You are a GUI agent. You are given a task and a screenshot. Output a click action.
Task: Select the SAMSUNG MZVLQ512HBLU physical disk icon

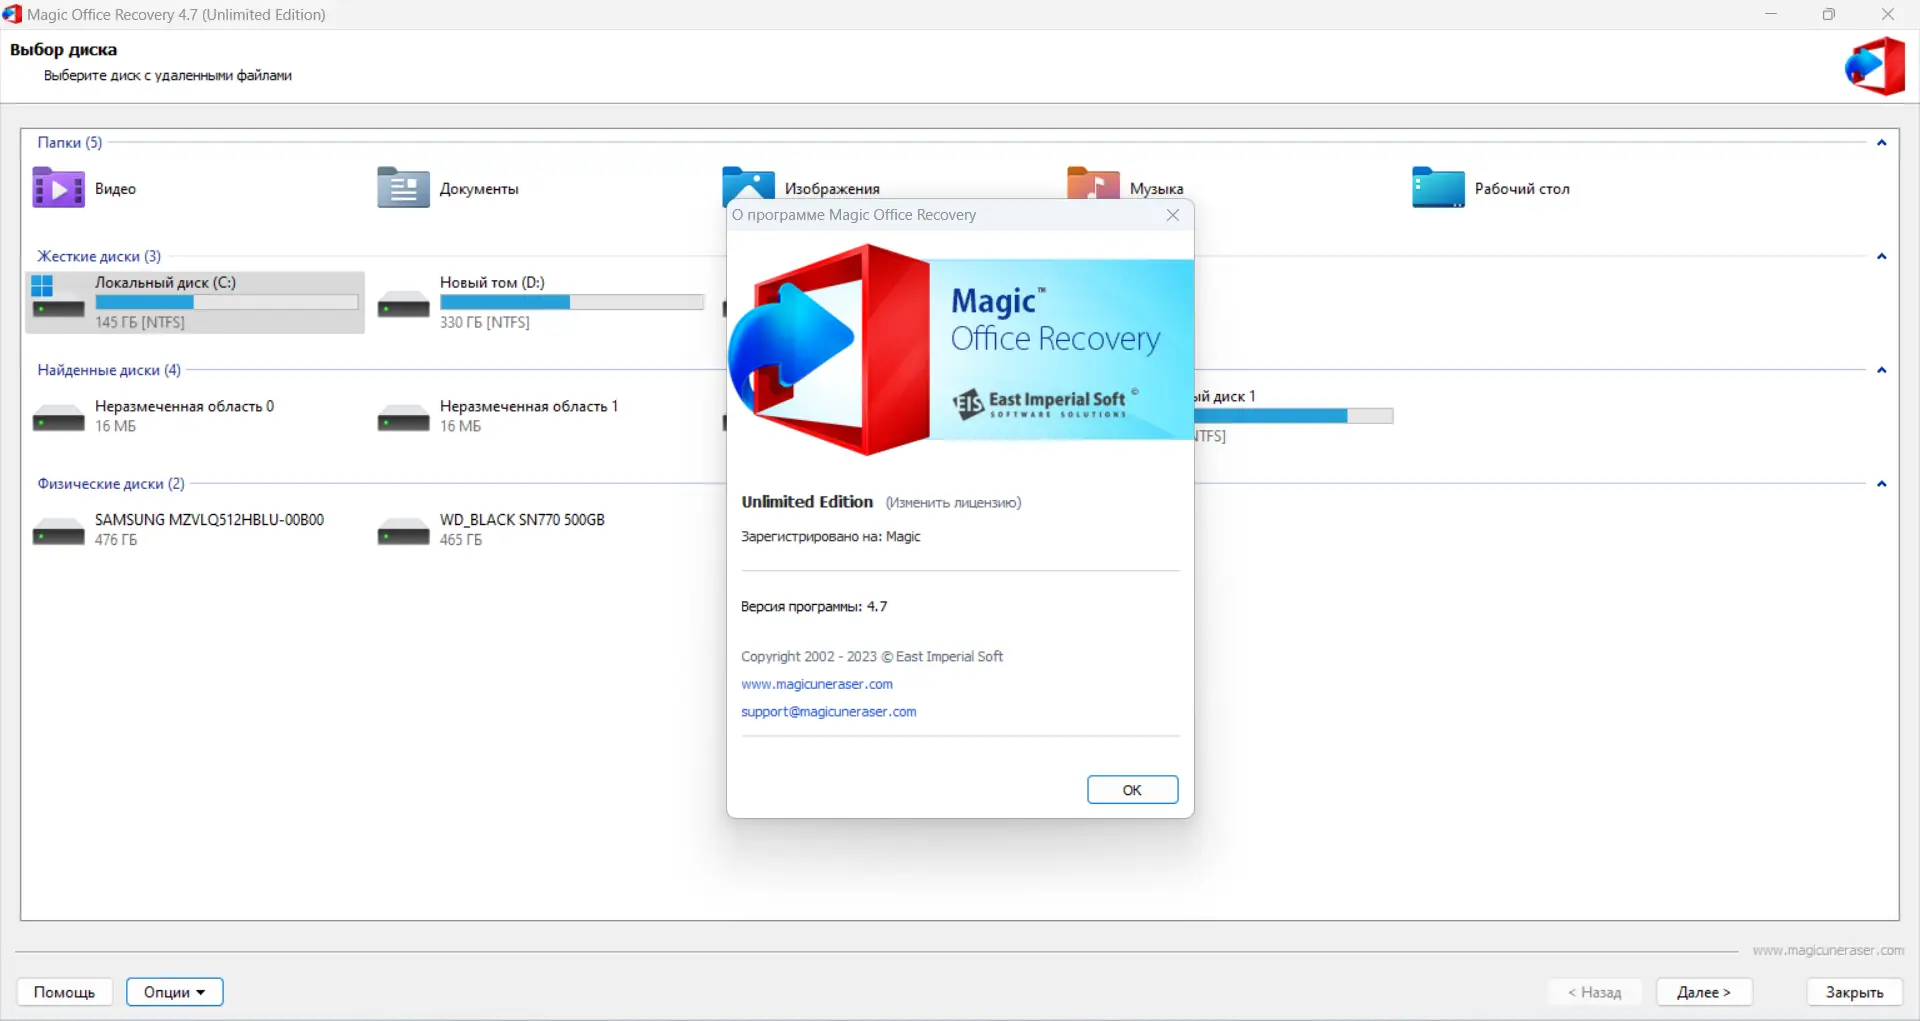[58, 531]
